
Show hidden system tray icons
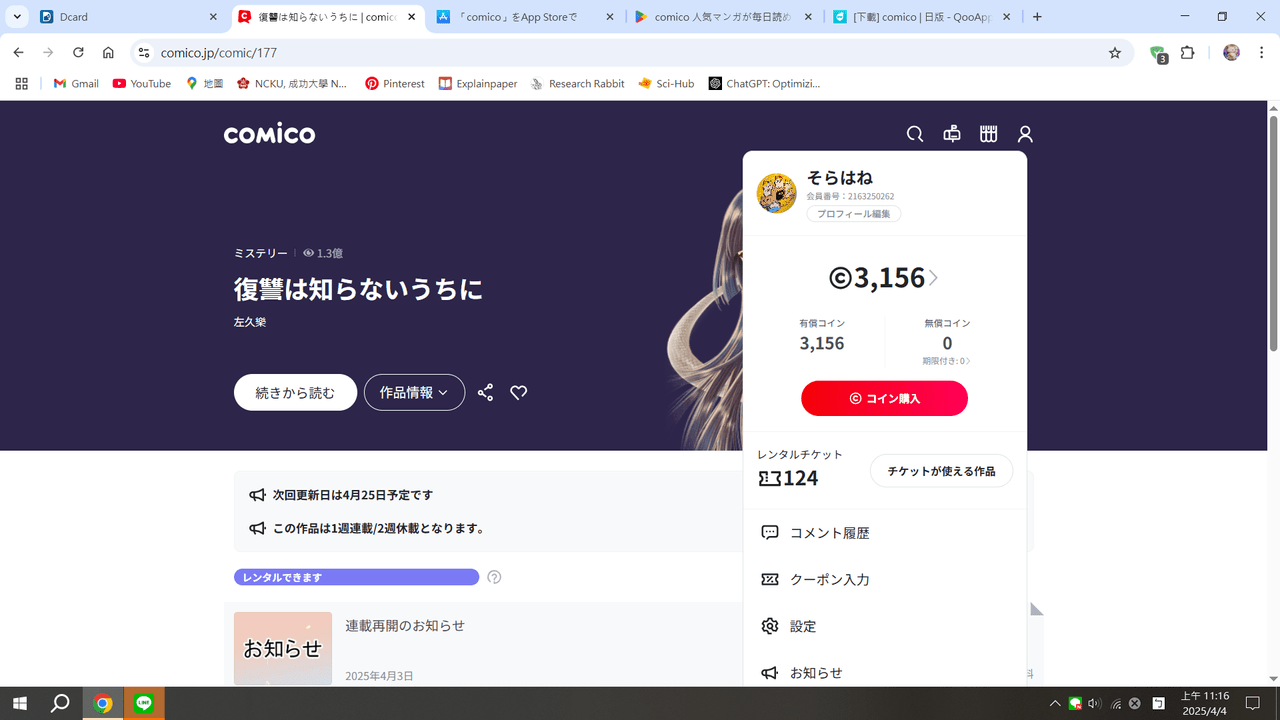tap(1054, 703)
